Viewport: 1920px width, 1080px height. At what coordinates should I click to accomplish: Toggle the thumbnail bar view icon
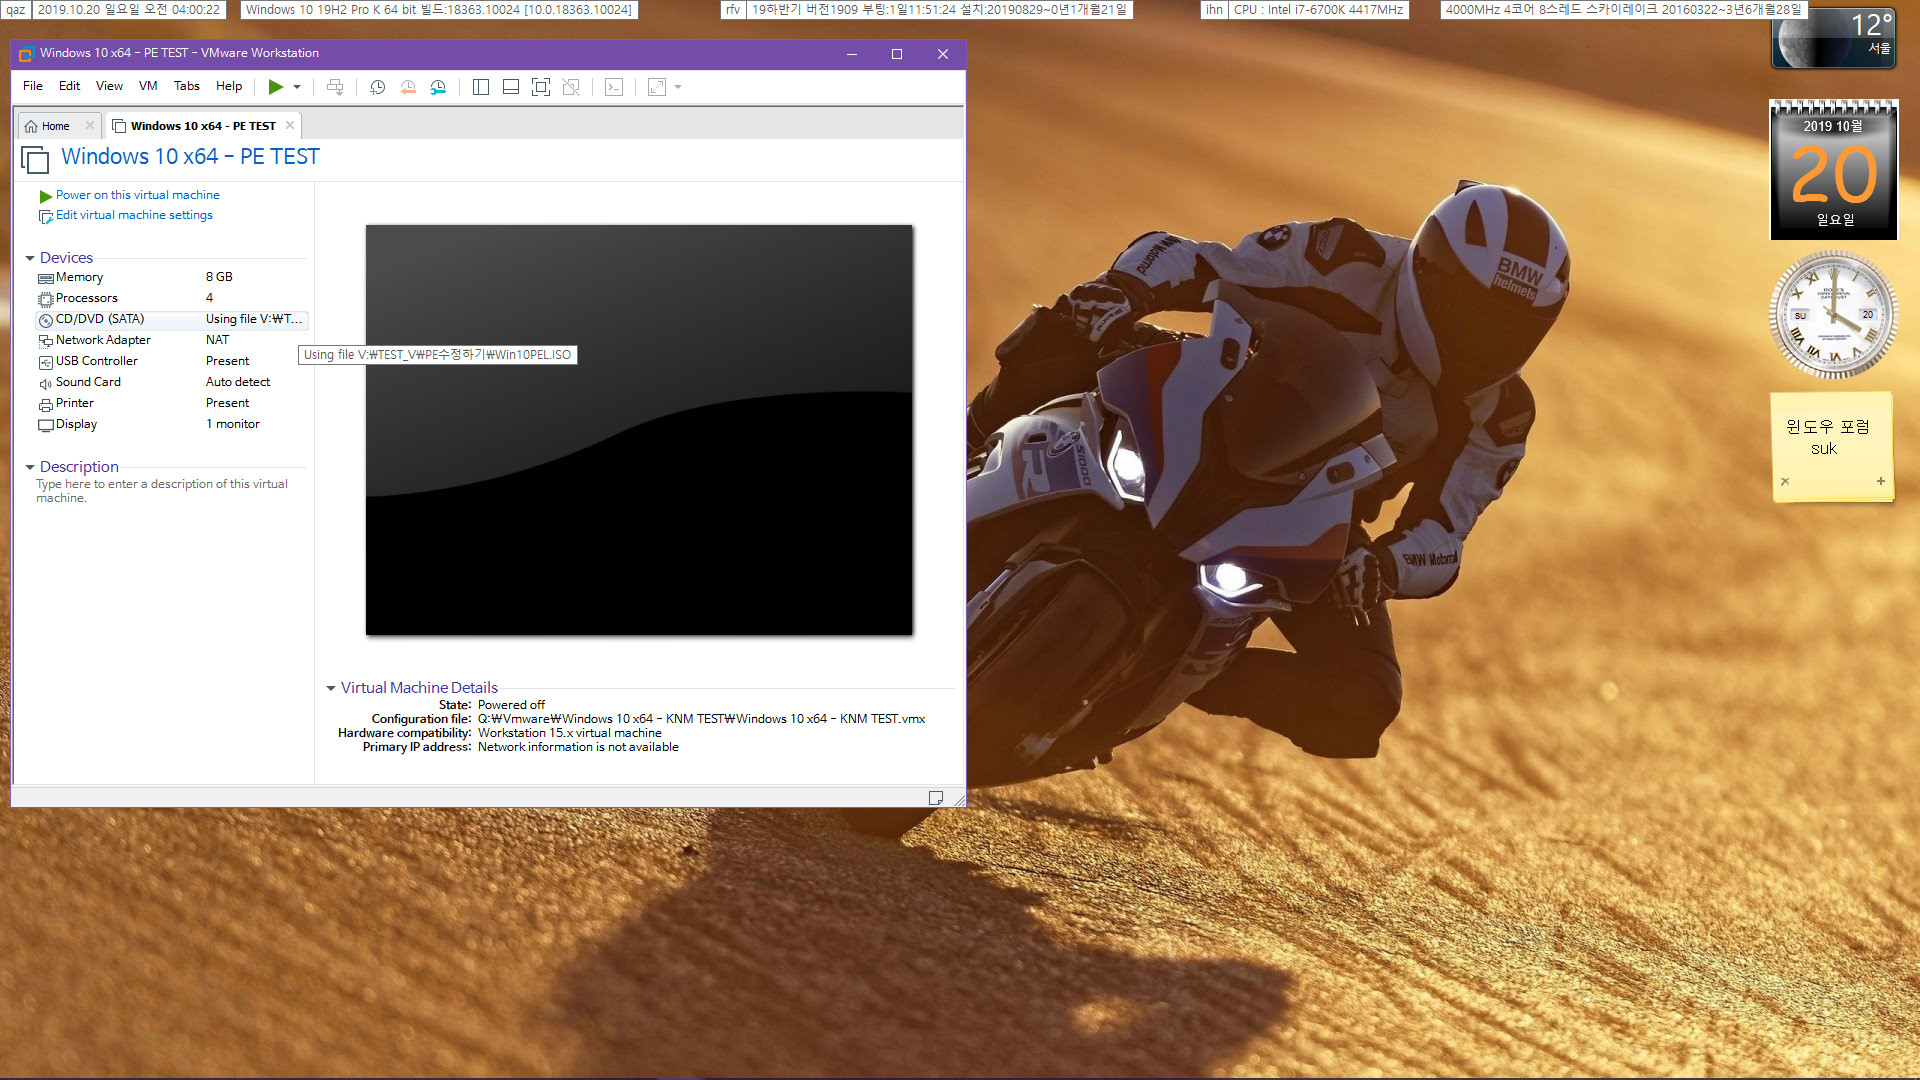click(x=511, y=87)
